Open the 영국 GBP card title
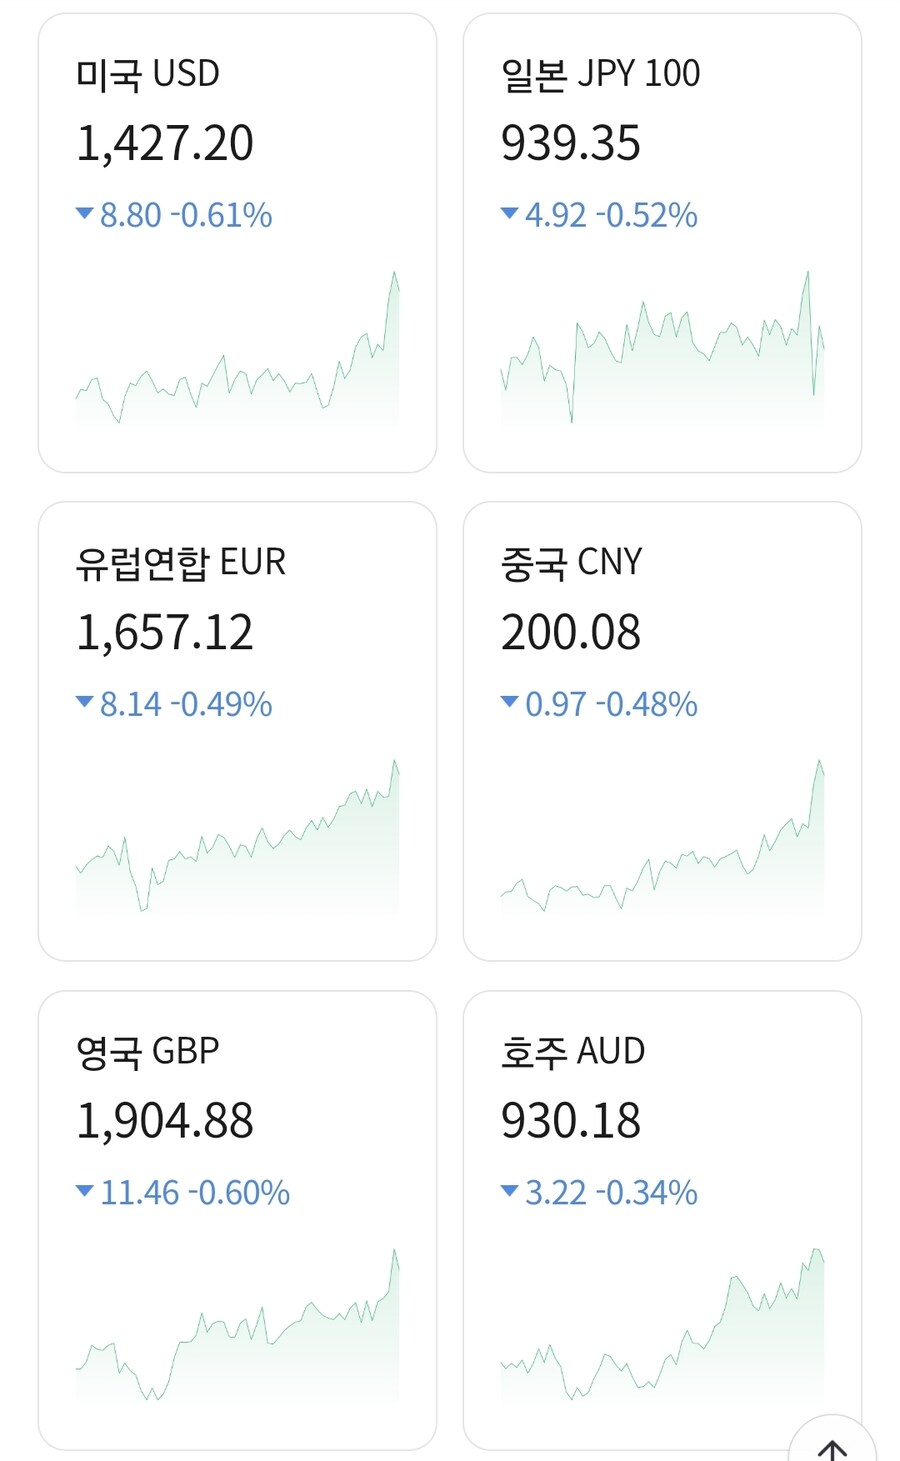The height and width of the screenshot is (1461, 900). pos(147,1051)
